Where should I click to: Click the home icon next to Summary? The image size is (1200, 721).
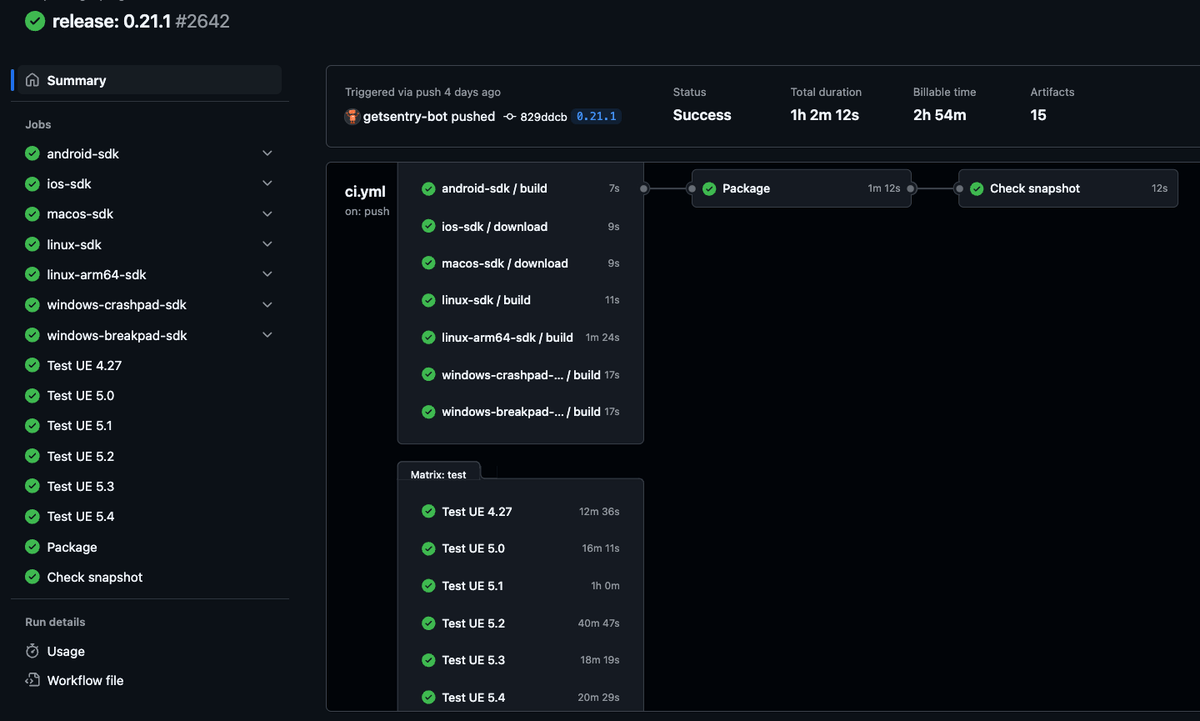click(x=33, y=80)
